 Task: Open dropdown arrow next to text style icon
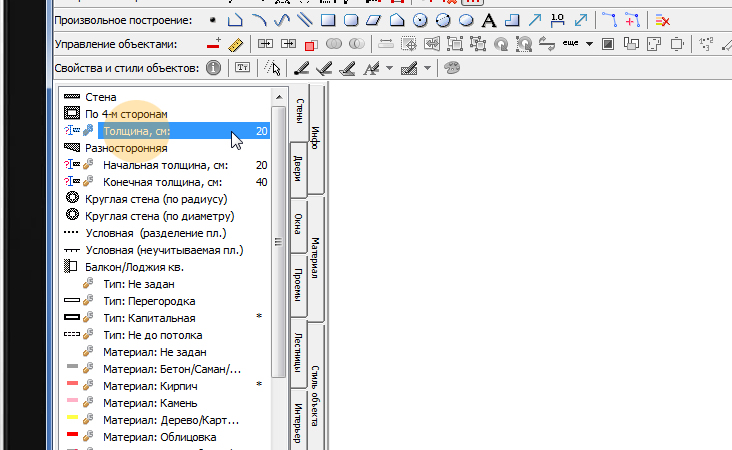pos(388,68)
